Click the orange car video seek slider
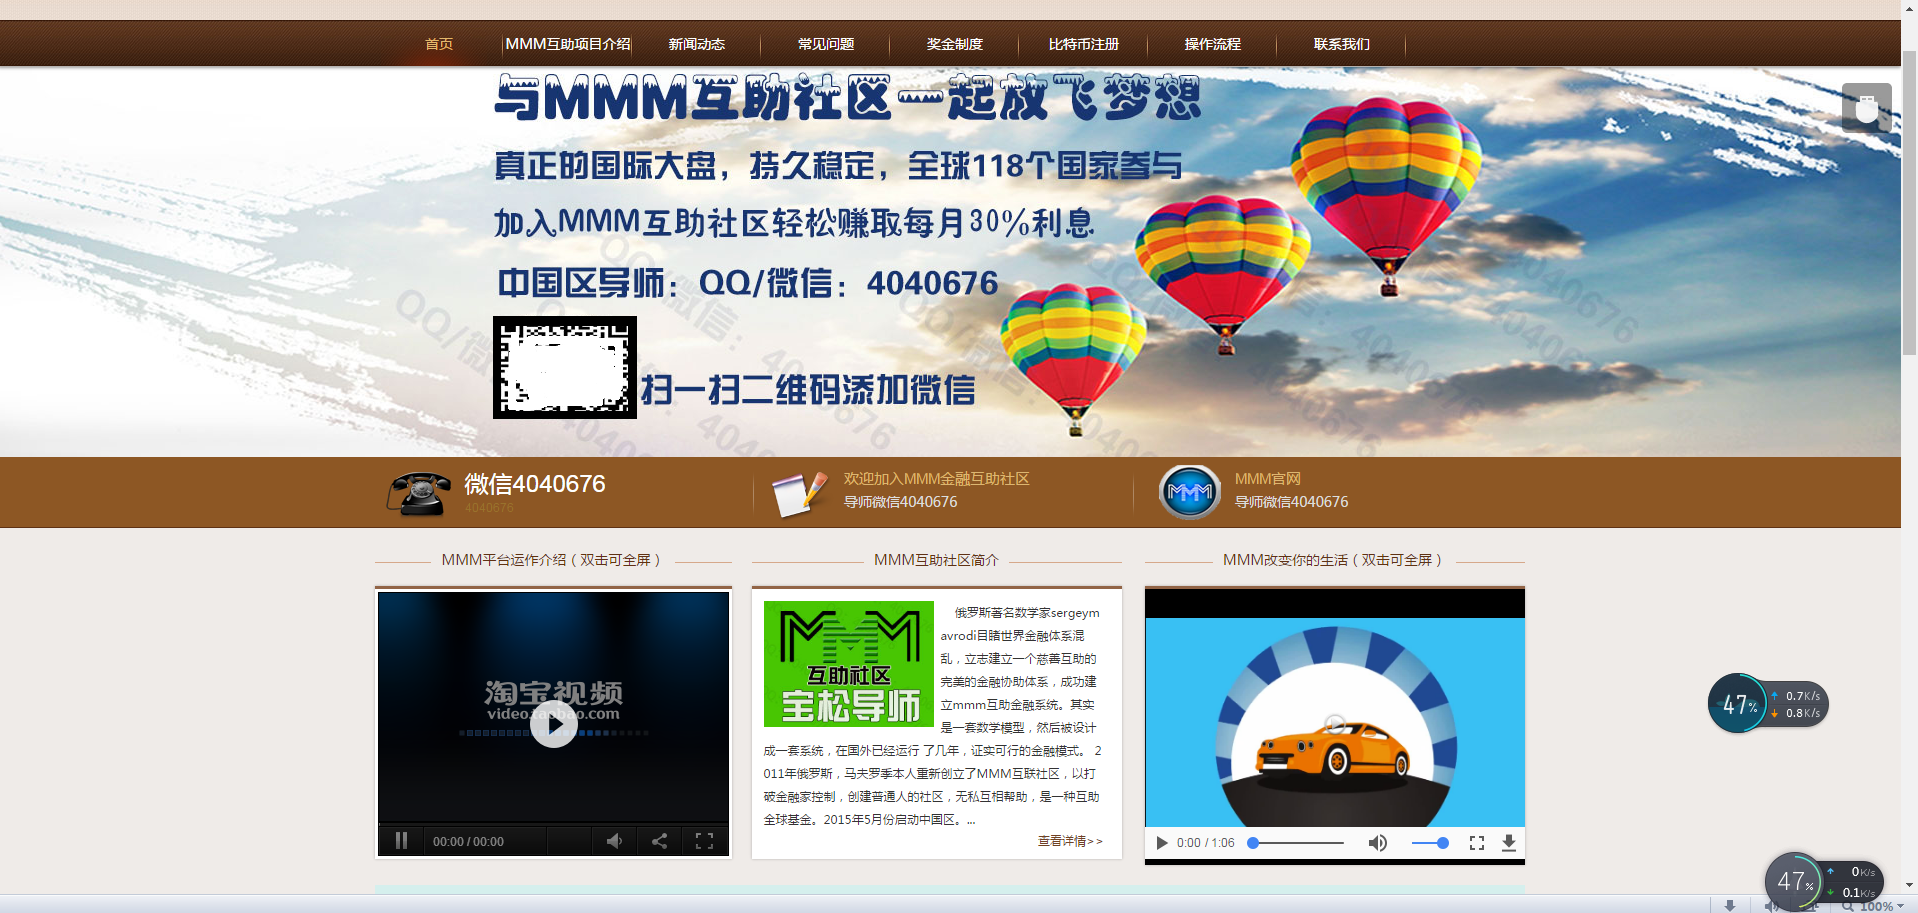This screenshot has width=1918, height=913. coord(1296,843)
